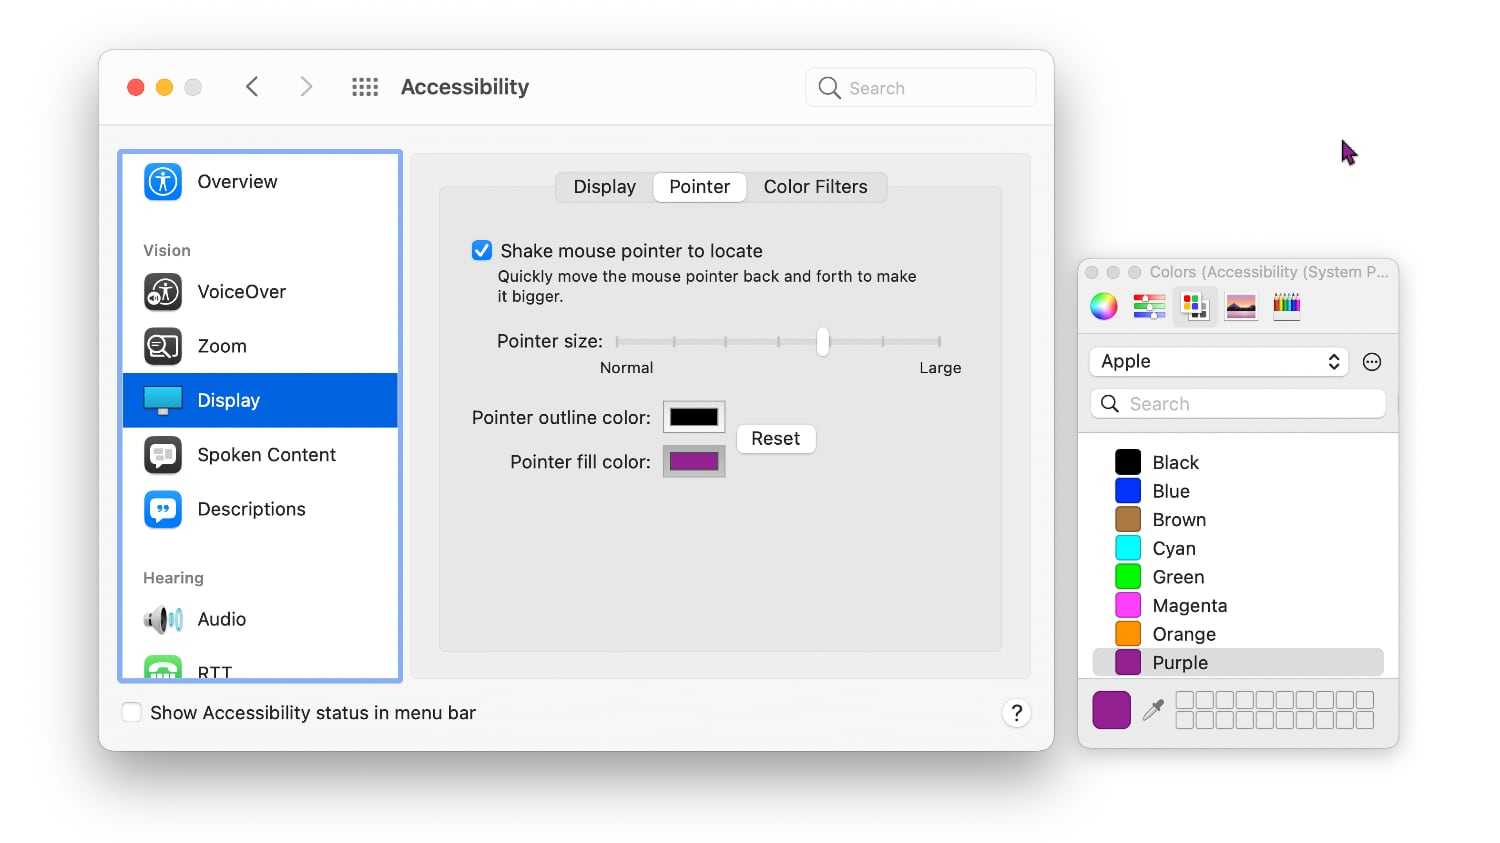Select Zoom in the Vision sidebar
This screenshot has height=843, width=1500.
(221, 346)
